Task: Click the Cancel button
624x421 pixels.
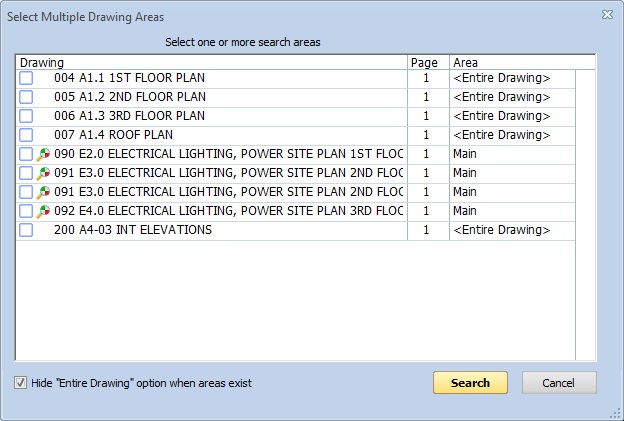Action: point(559,383)
